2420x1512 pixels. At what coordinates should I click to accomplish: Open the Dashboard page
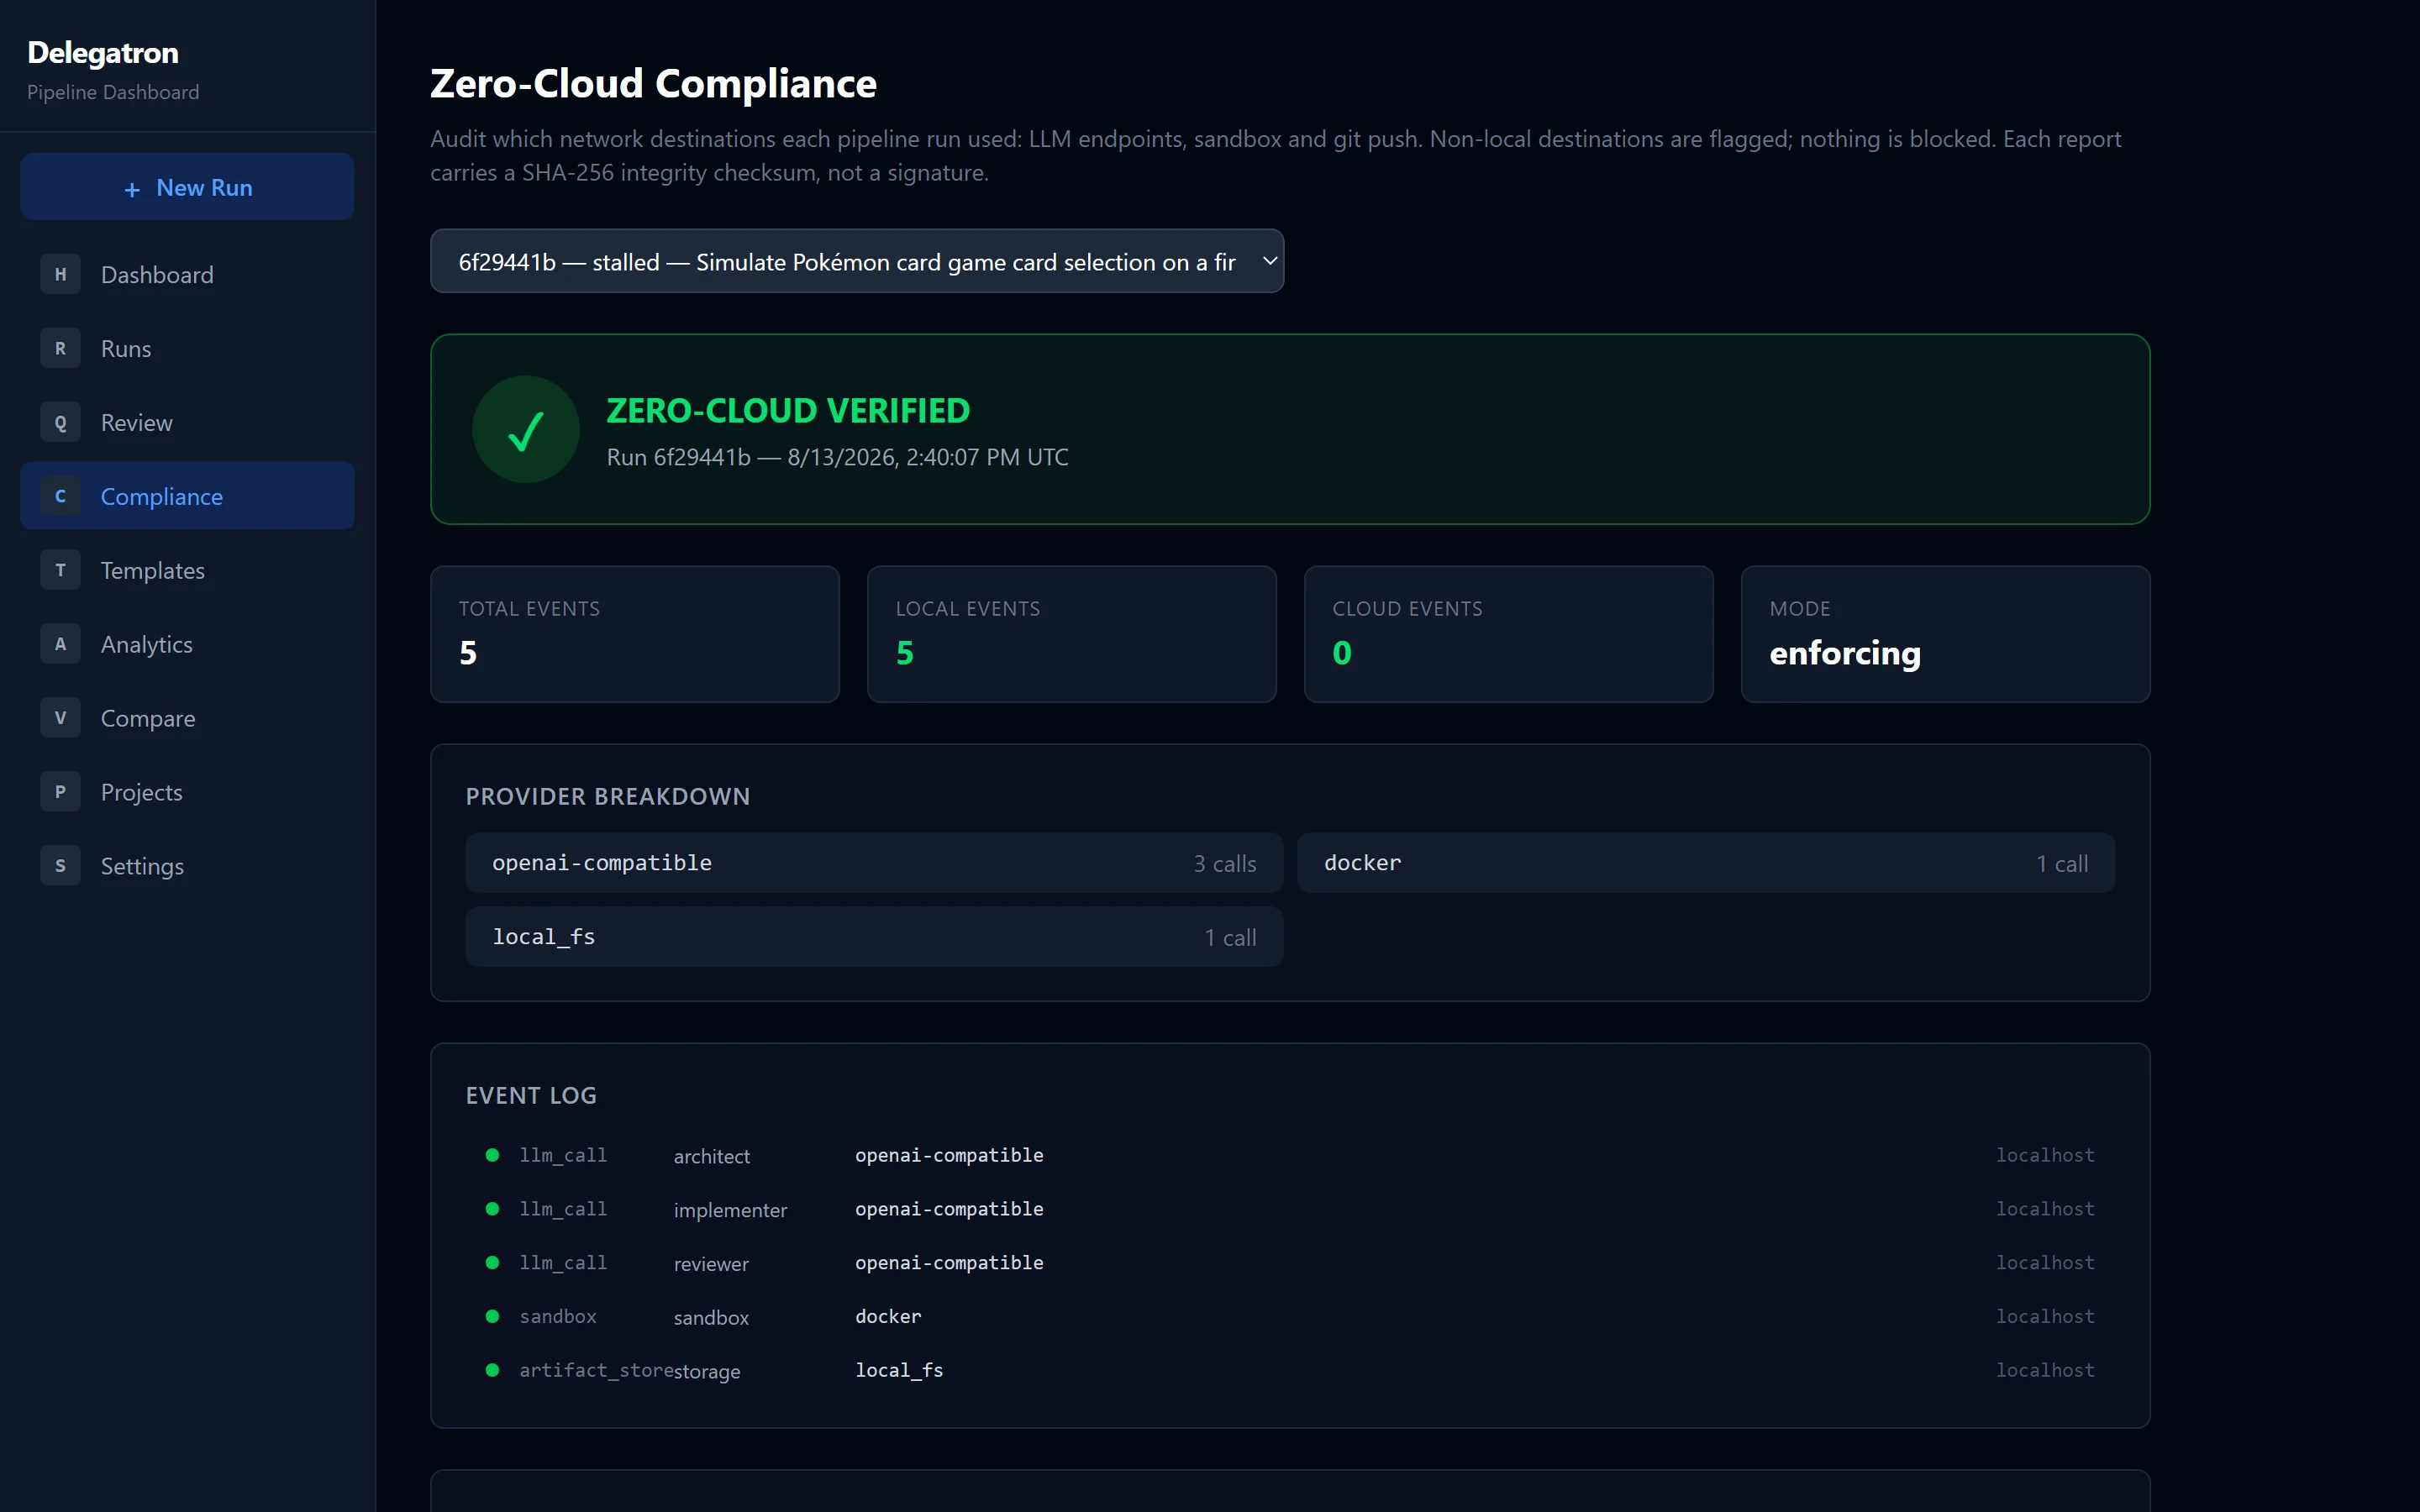coord(187,274)
